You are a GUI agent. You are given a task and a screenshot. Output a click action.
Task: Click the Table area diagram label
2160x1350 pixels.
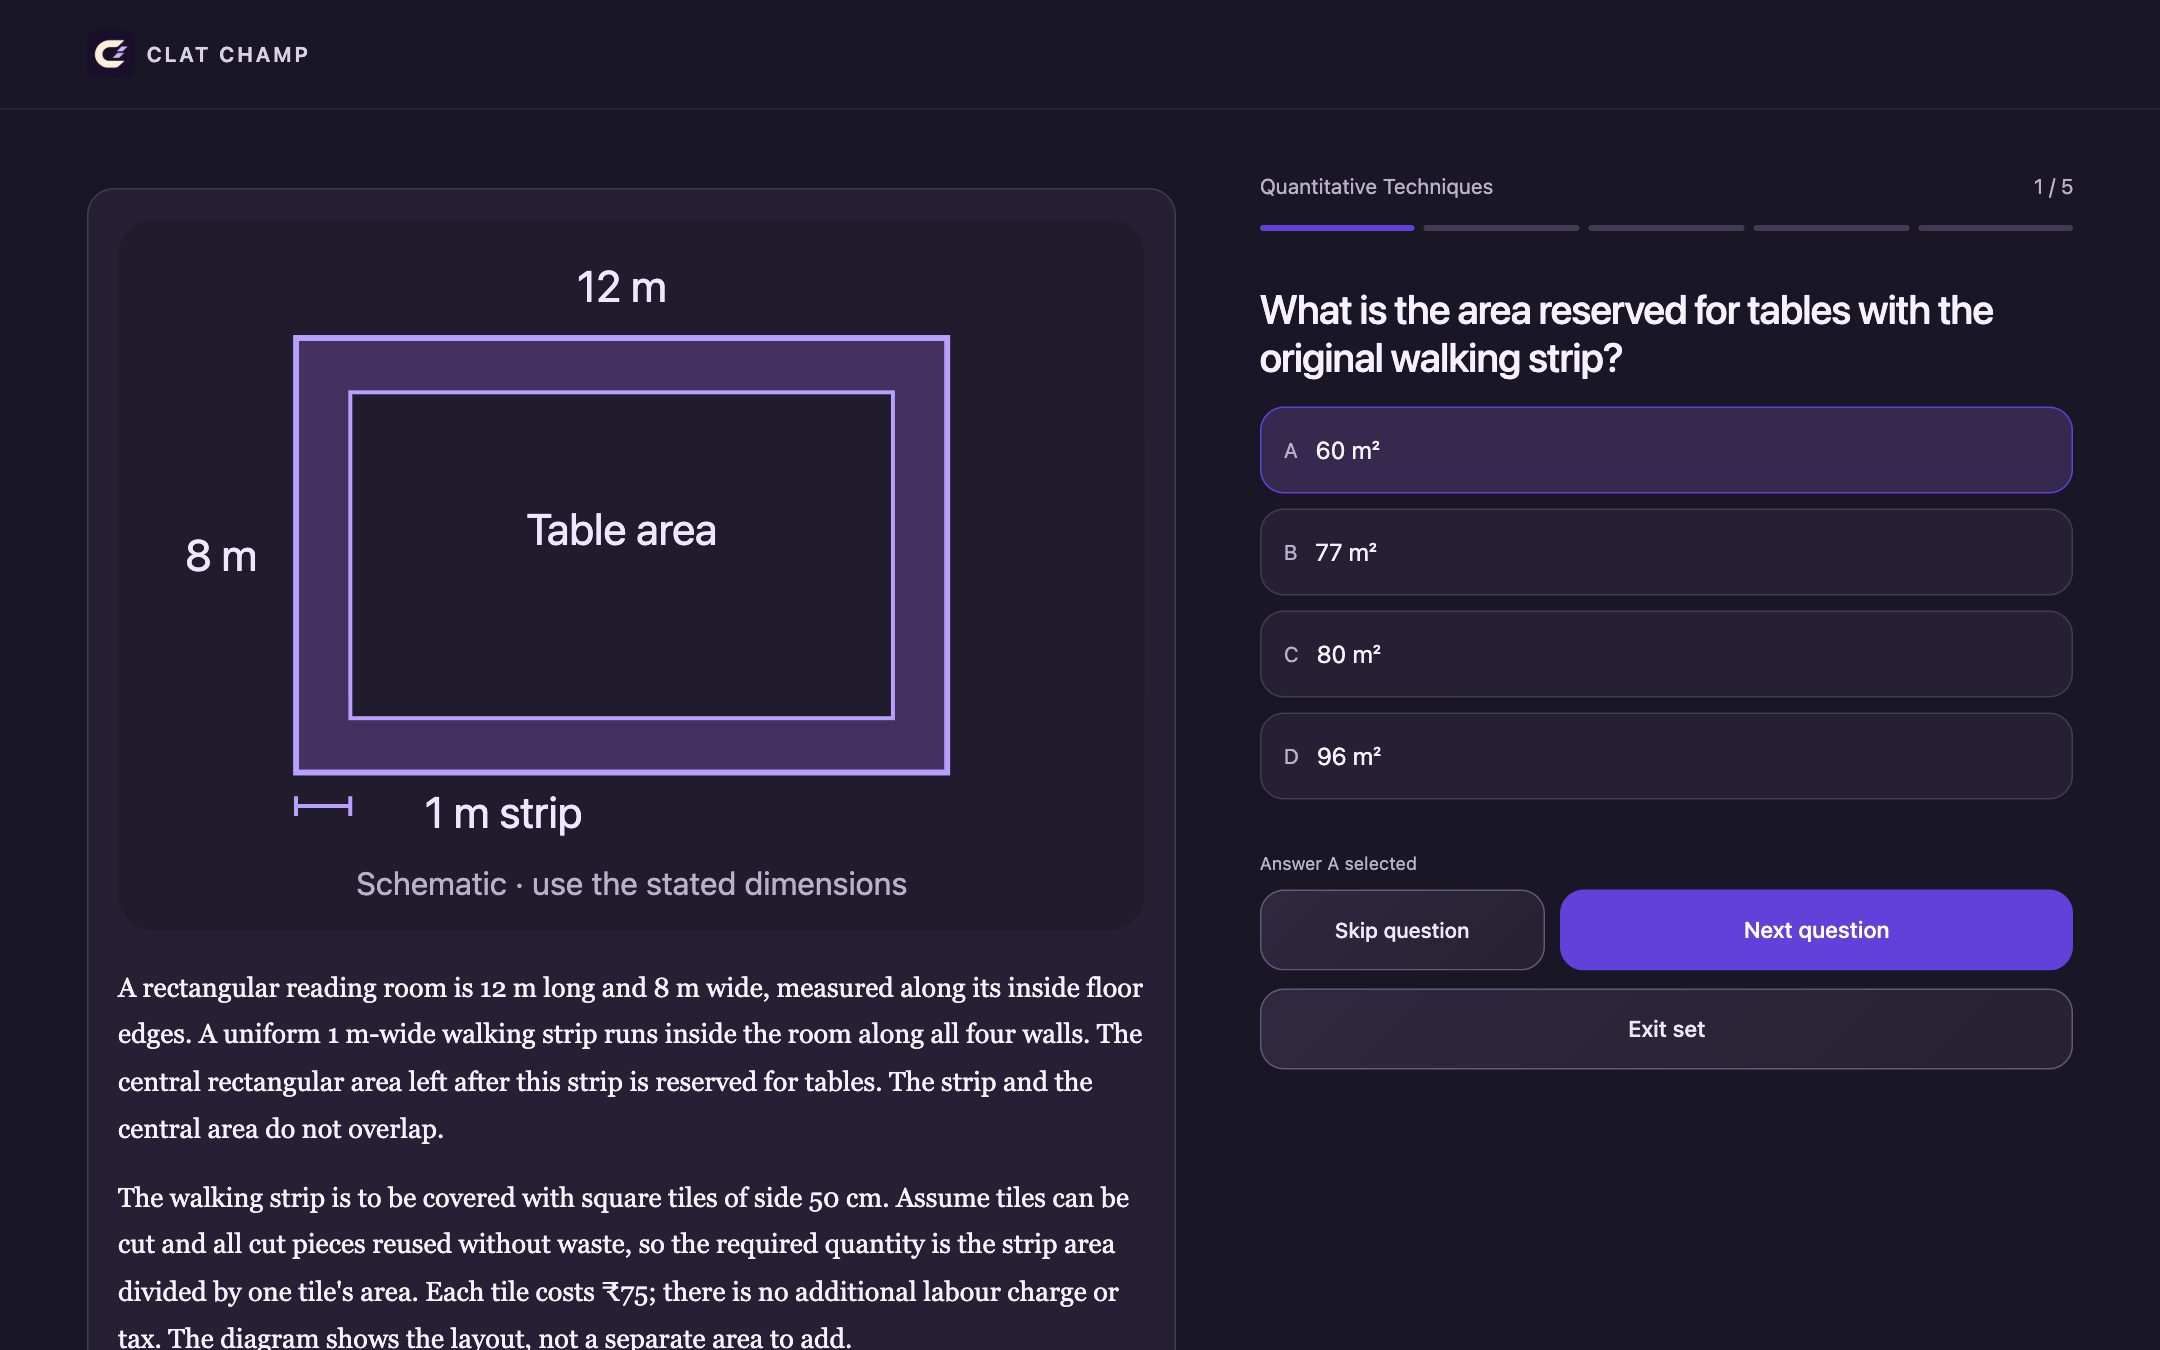tap(621, 530)
